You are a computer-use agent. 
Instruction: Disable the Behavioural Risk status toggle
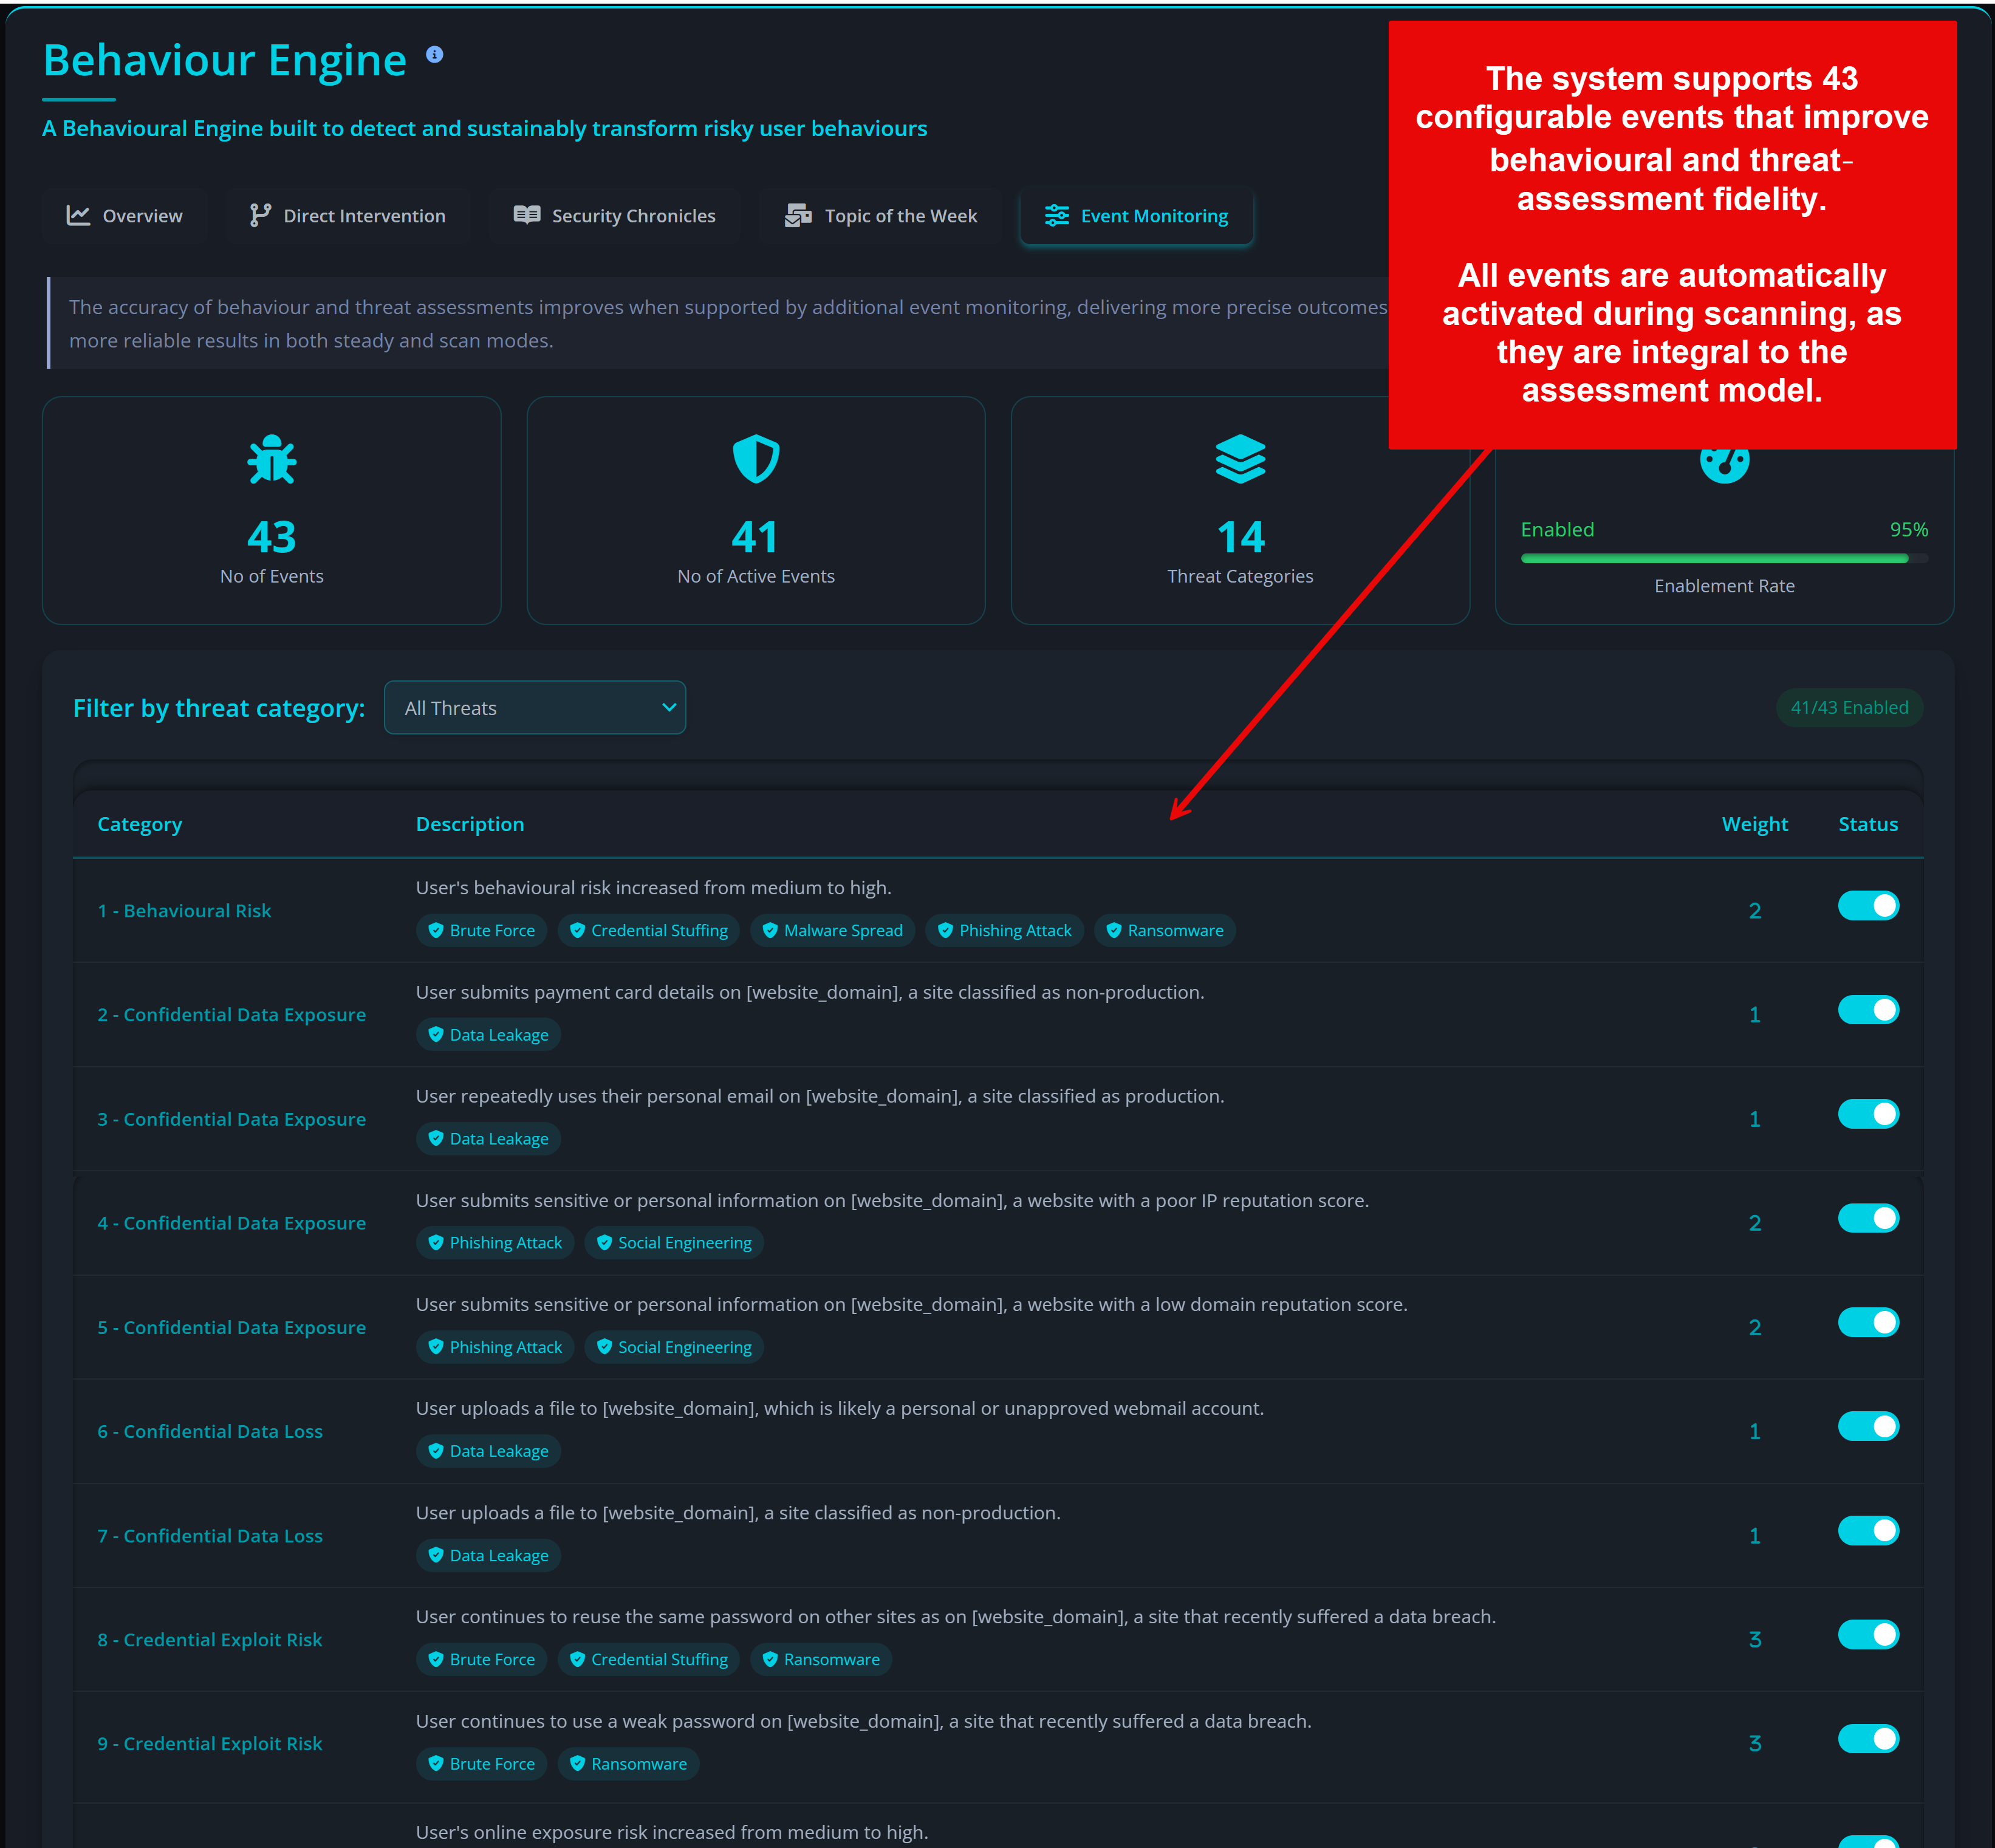point(1868,905)
